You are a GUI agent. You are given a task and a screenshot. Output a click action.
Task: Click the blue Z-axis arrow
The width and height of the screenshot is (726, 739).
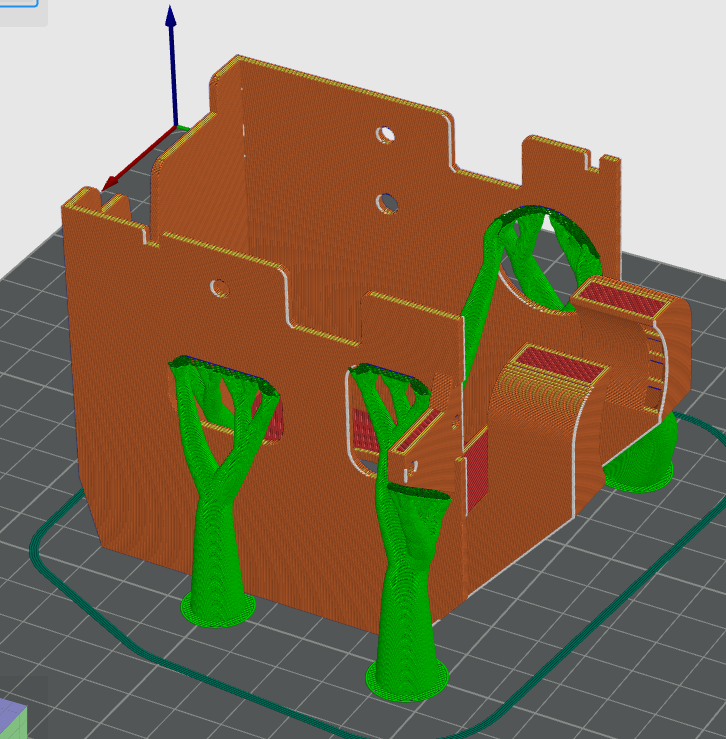[172, 60]
